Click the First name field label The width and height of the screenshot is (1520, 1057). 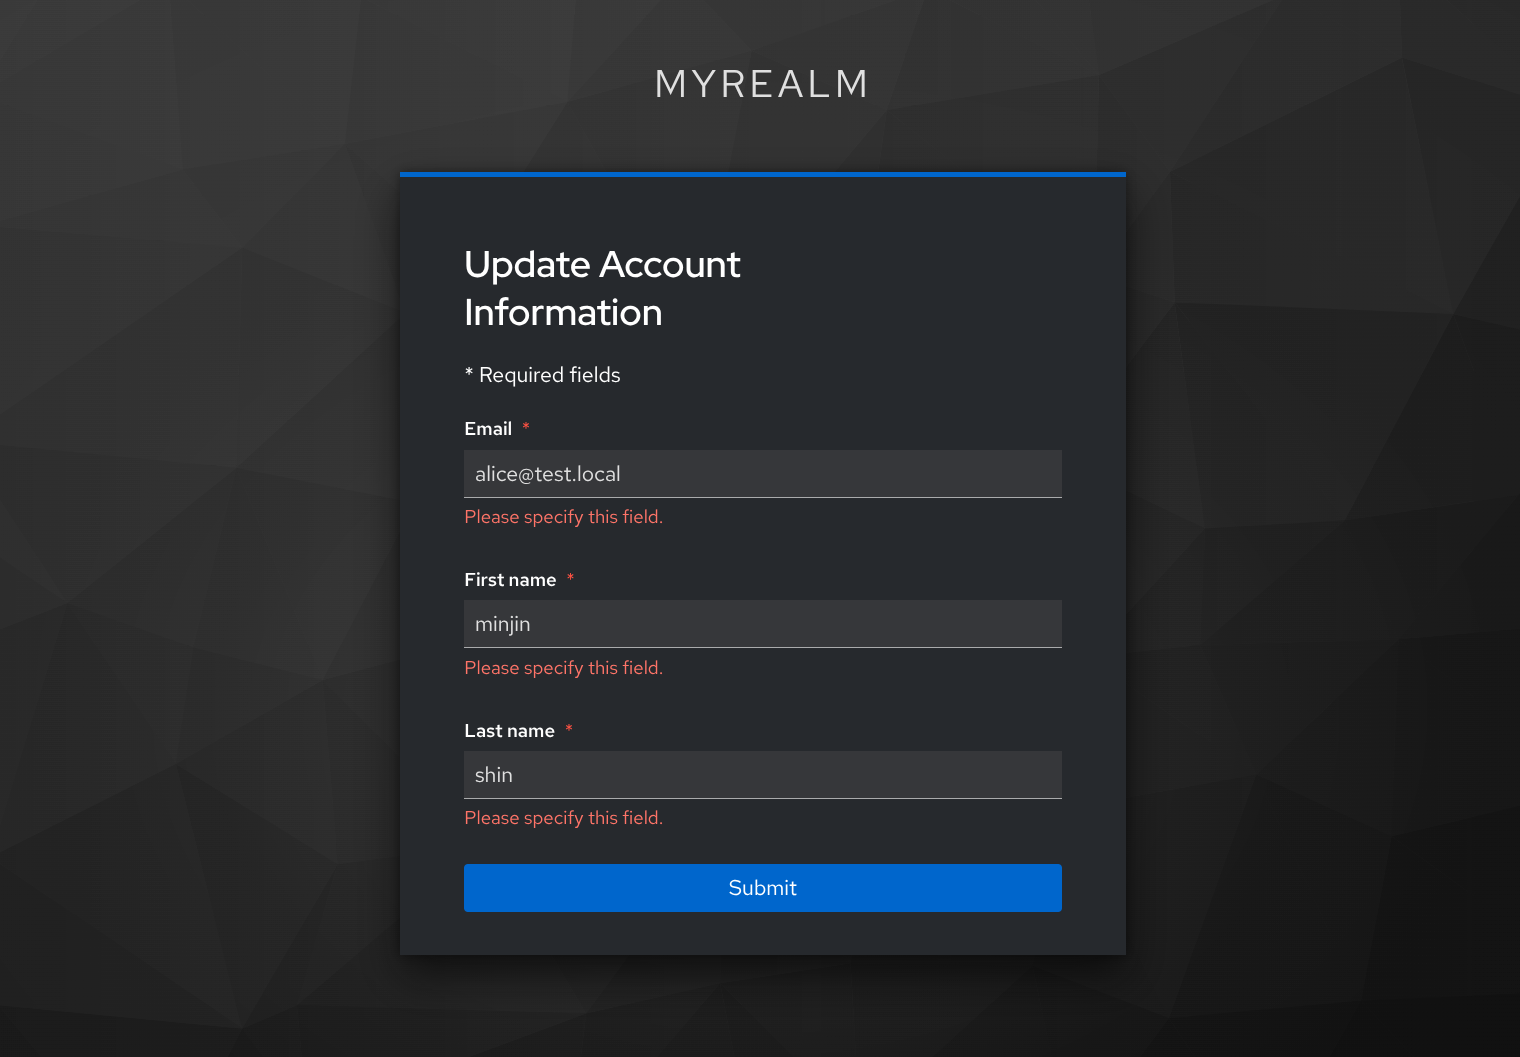pyautogui.click(x=510, y=580)
